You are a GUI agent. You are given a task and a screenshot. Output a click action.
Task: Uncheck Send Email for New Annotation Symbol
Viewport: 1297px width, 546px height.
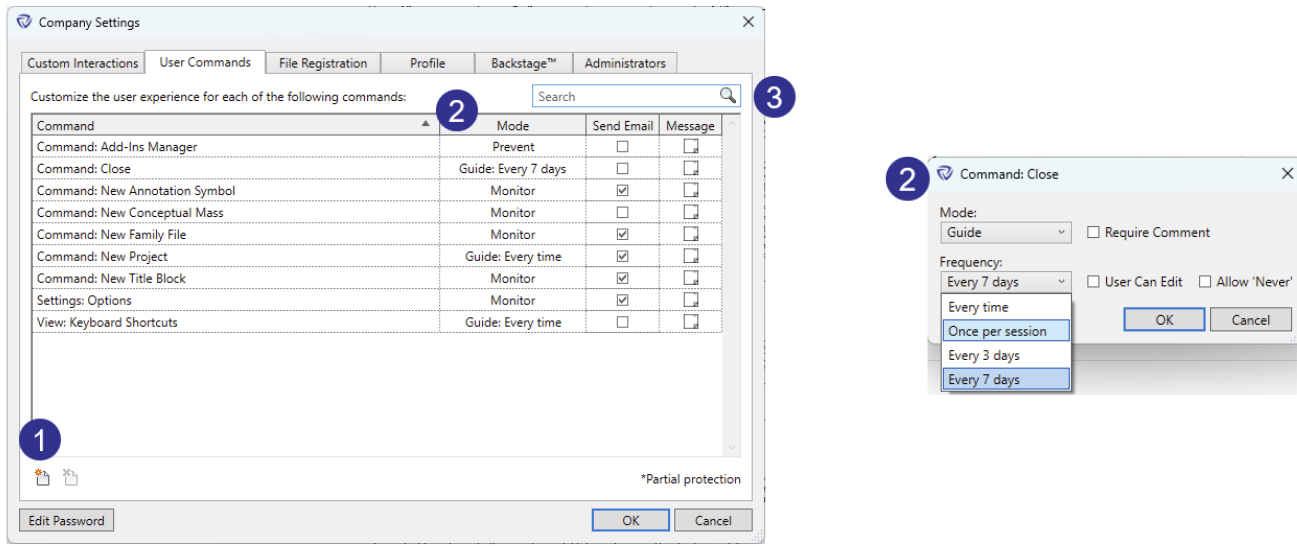(622, 191)
